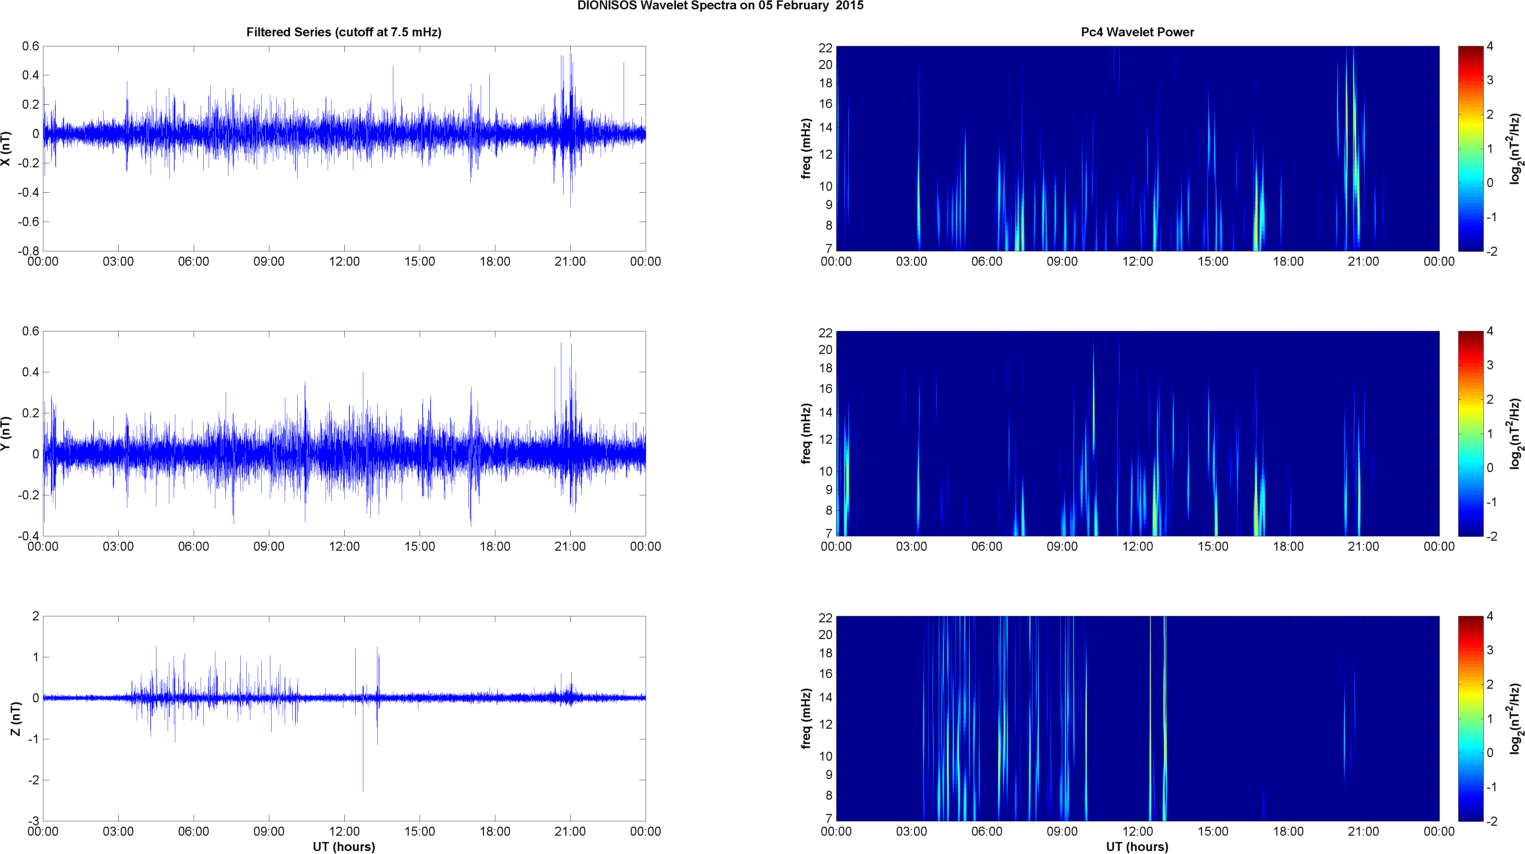Click the freq (mHz) label of the middle spectrogram
The image size is (1525, 854).
coord(806,433)
